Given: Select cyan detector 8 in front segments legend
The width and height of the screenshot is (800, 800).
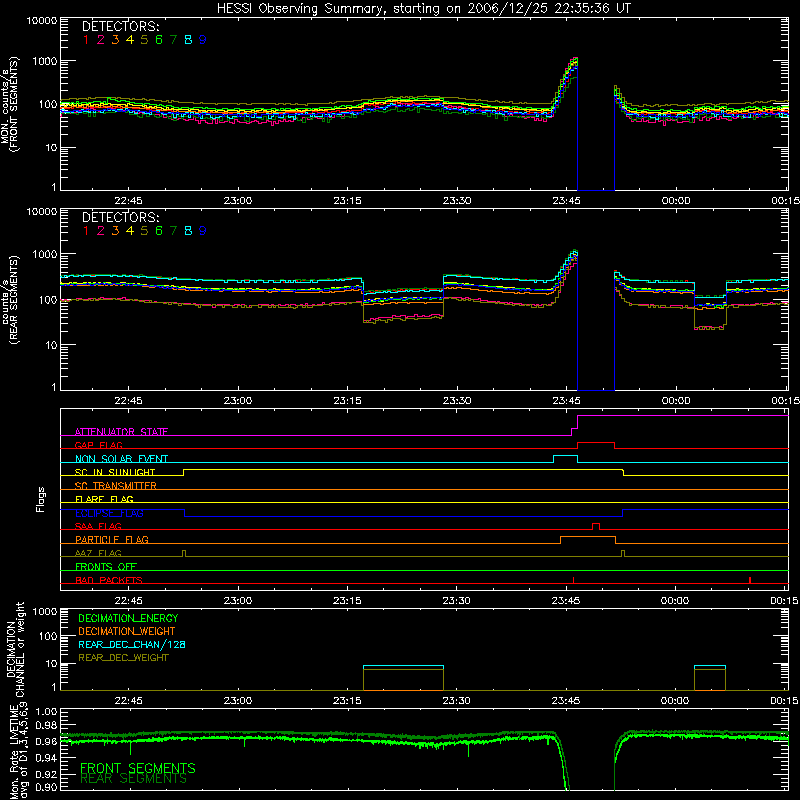Looking at the screenshot, I should pos(188,40).
